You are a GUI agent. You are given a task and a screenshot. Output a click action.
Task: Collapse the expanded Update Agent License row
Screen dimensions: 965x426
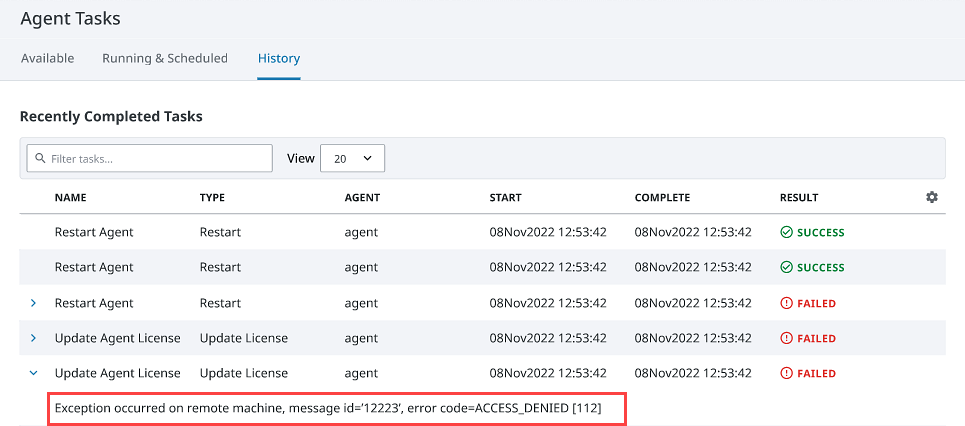(x=34, y=373)
